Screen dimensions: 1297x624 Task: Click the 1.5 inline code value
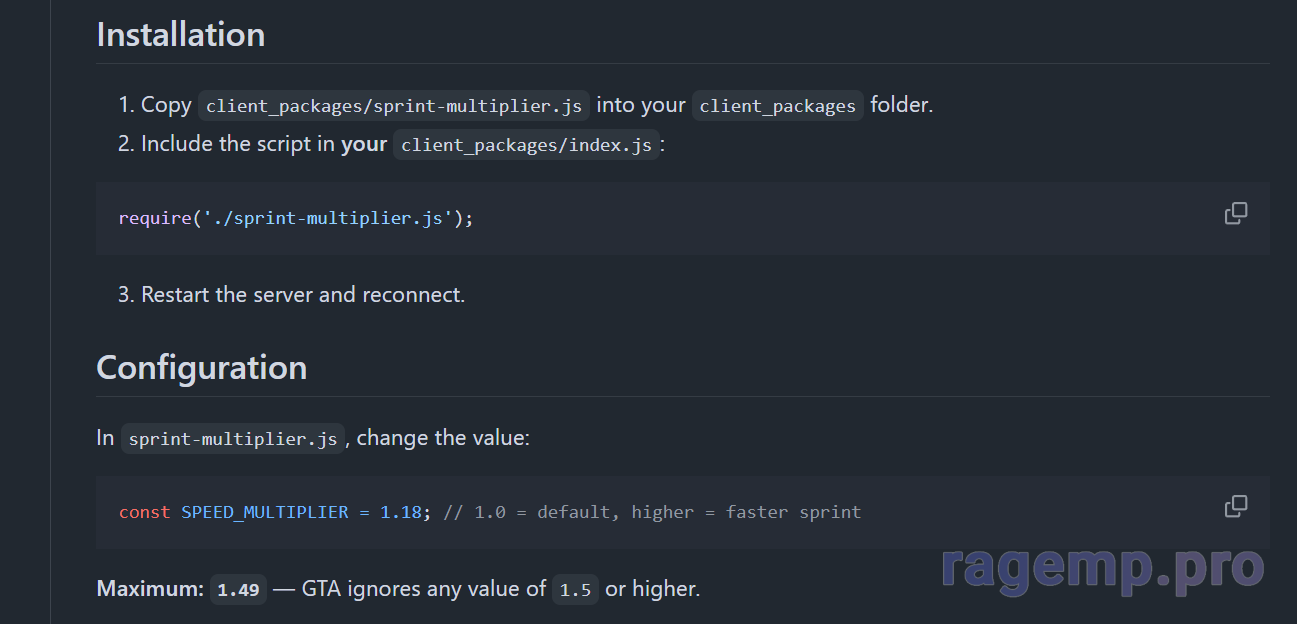pos(575,590)
